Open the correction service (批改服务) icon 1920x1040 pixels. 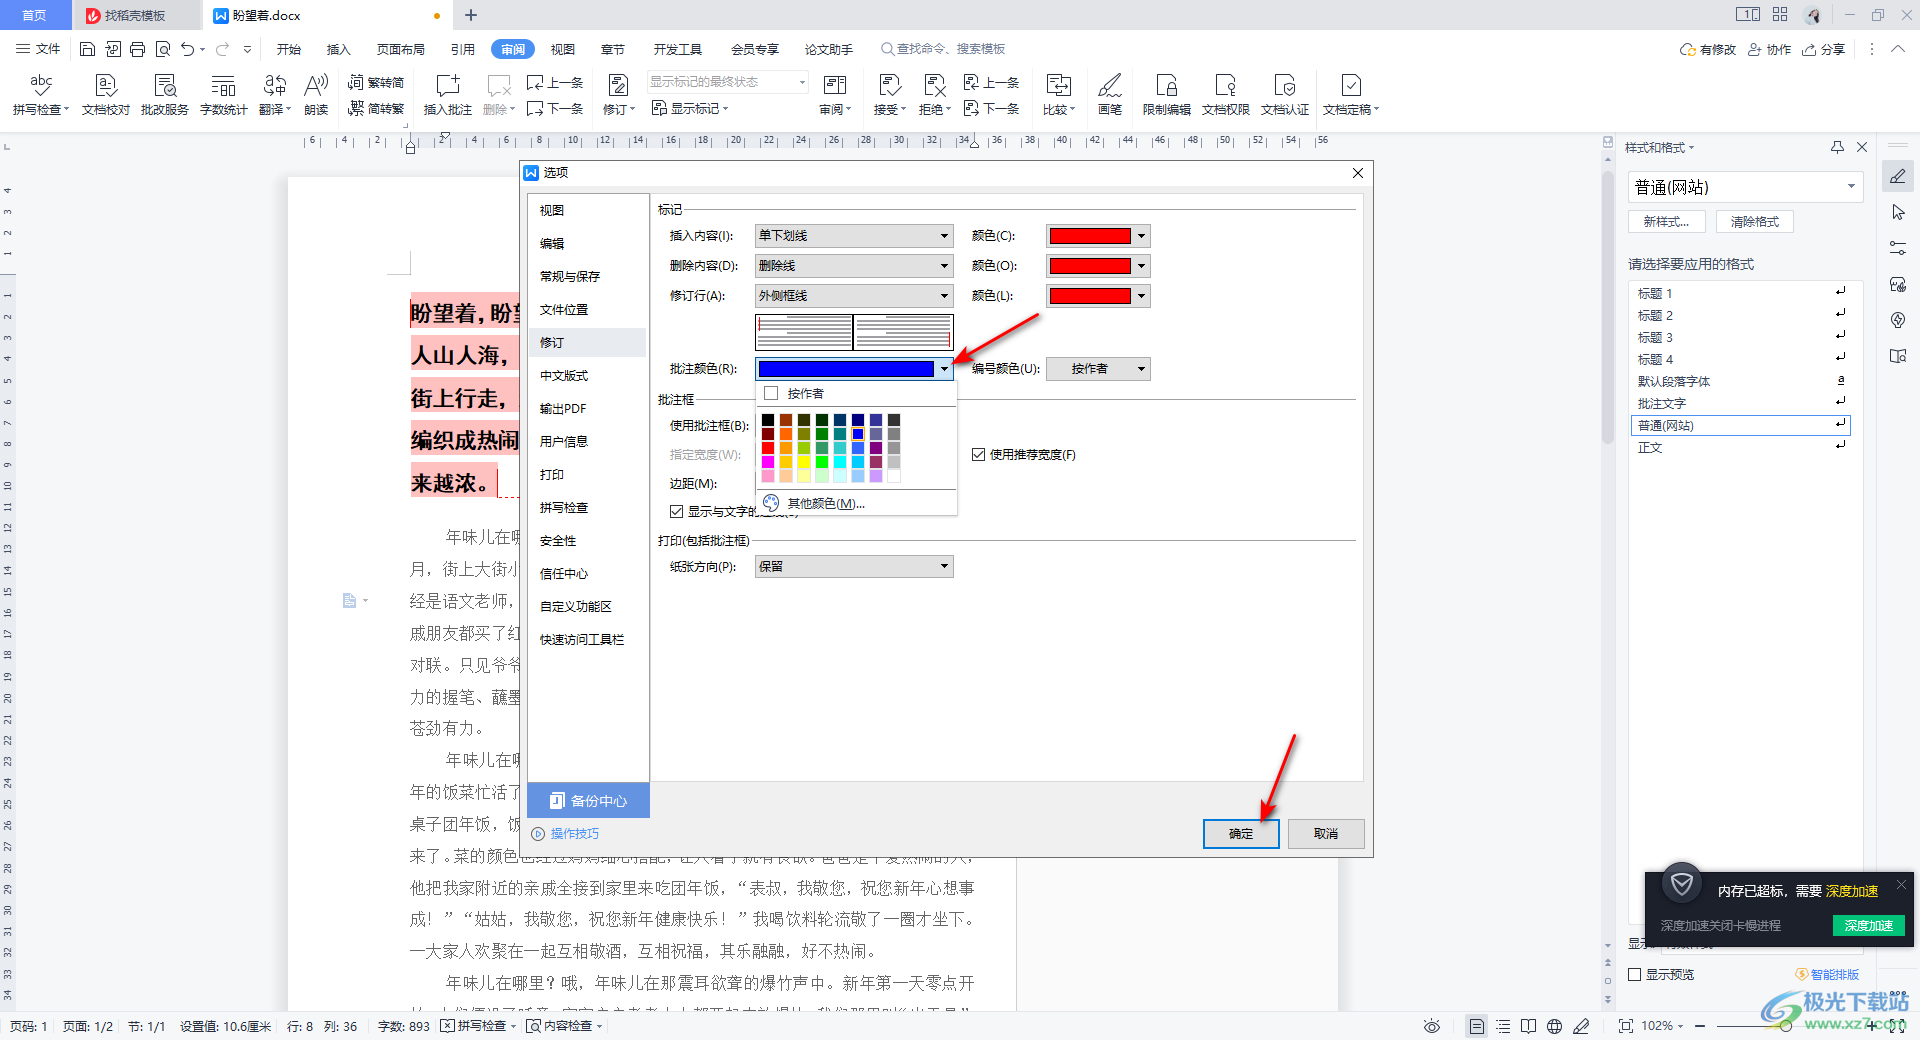coord(165,95)
